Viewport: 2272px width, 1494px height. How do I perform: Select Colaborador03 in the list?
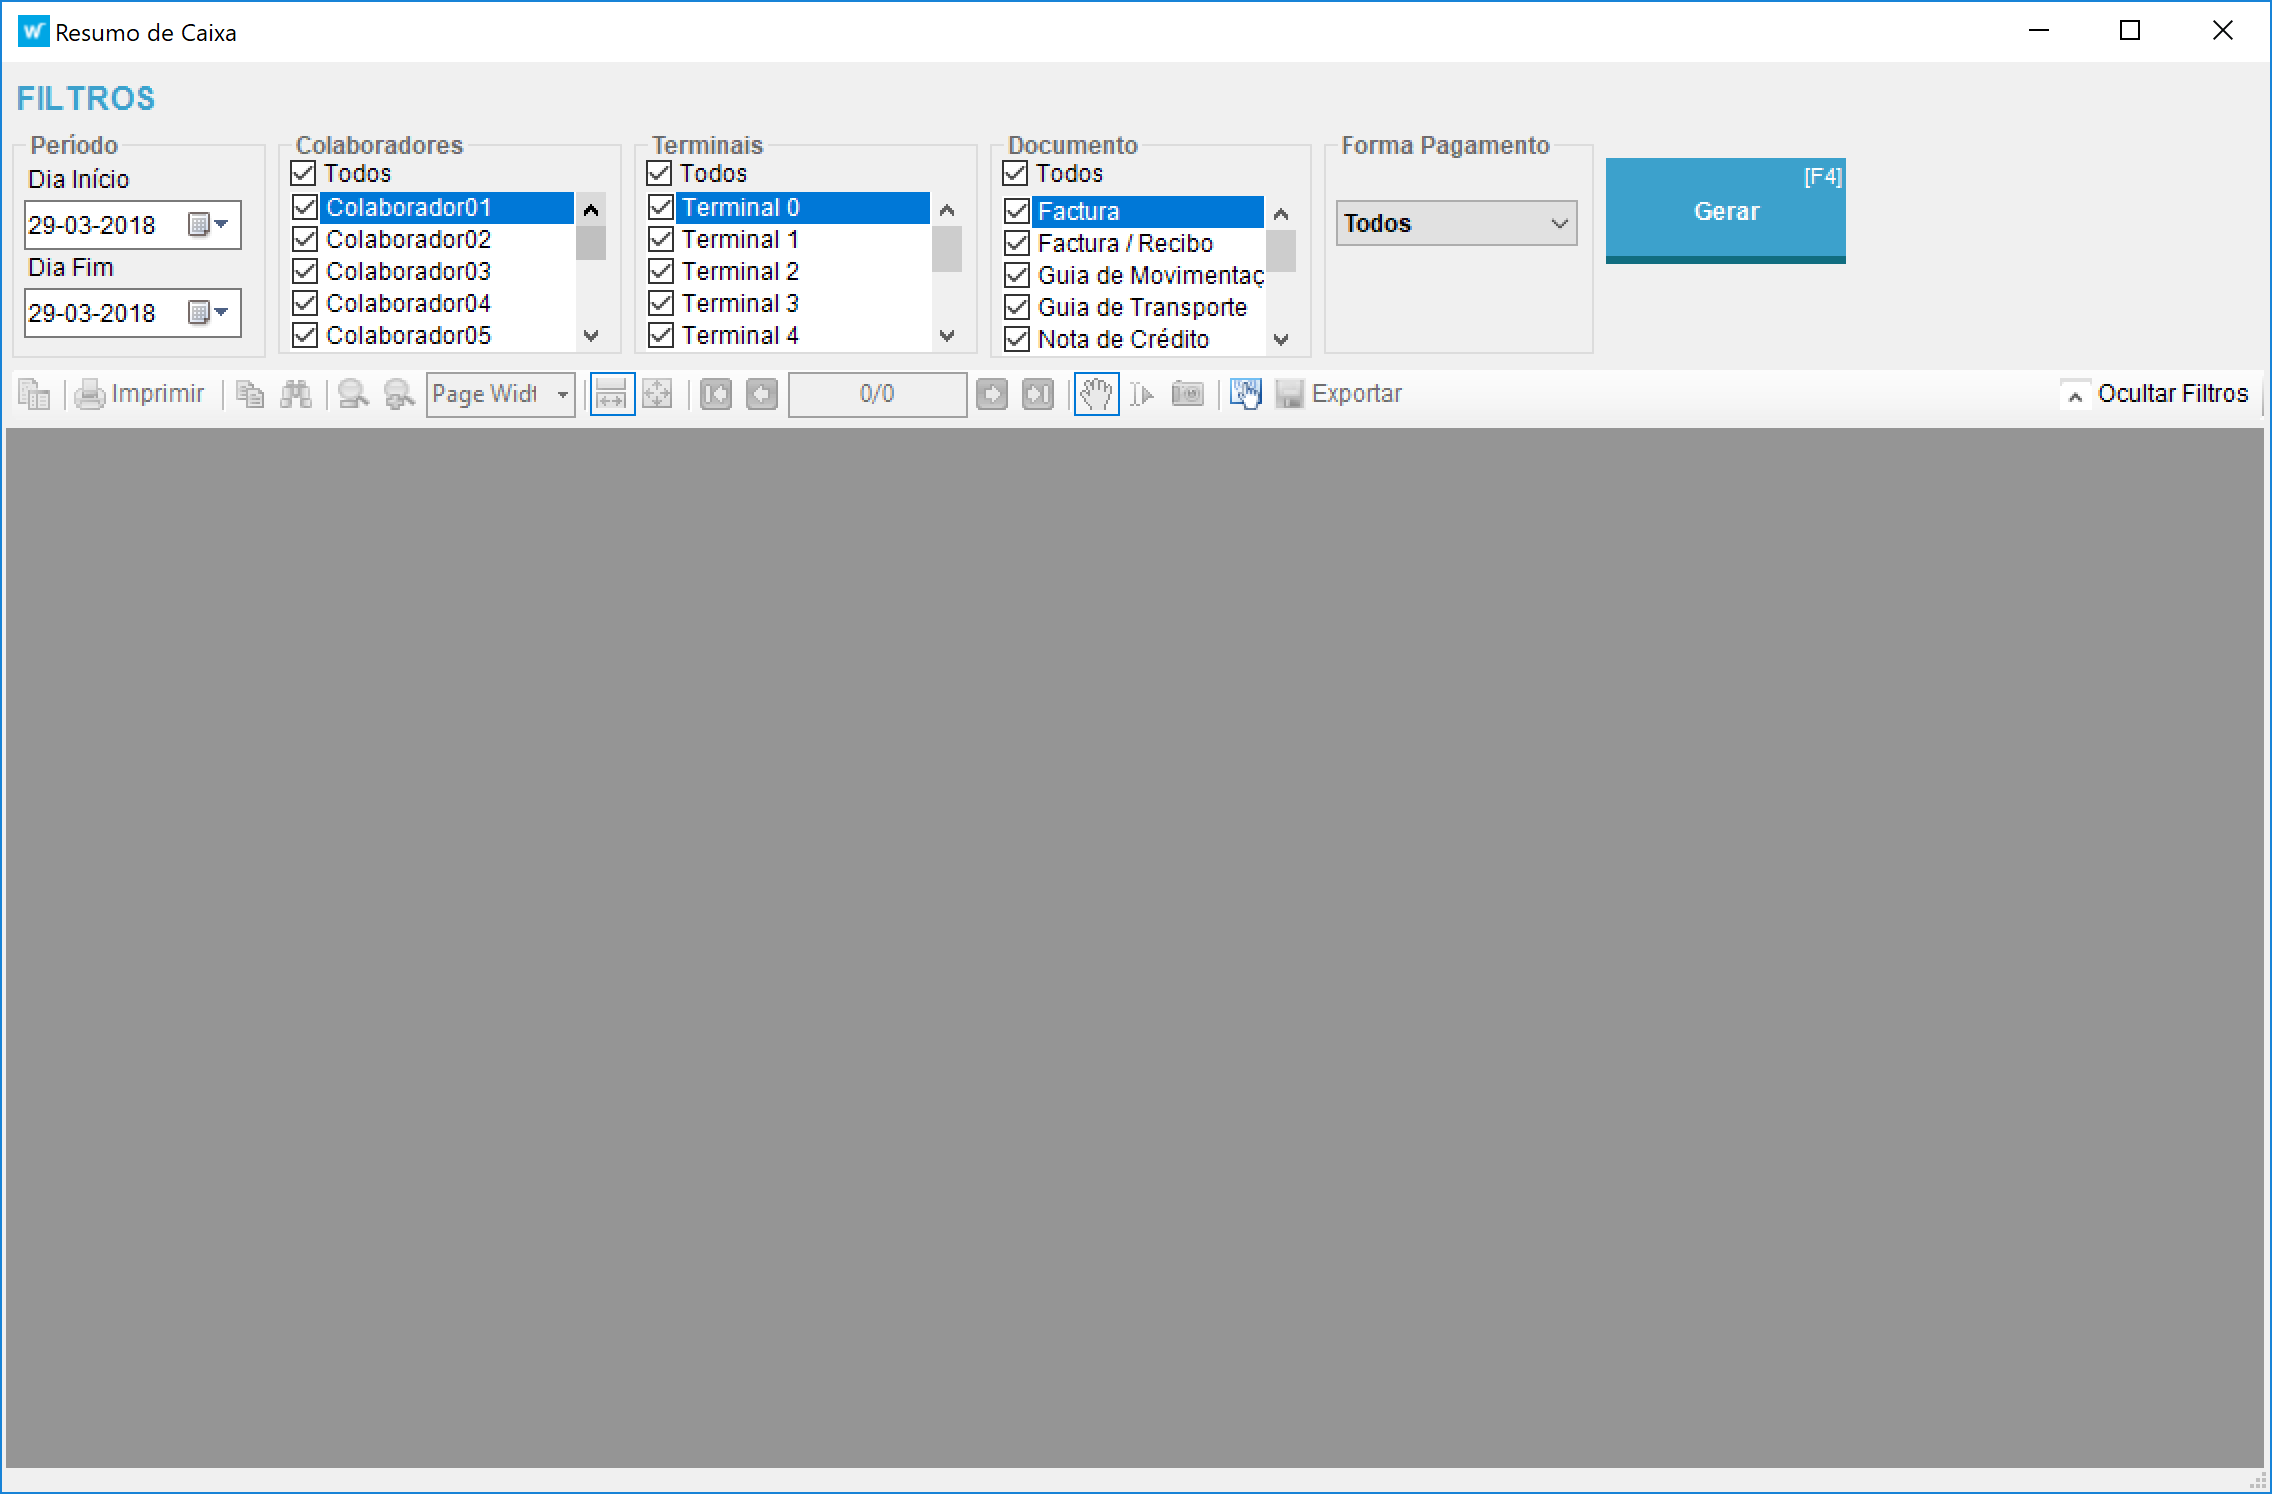pos(408,272)
